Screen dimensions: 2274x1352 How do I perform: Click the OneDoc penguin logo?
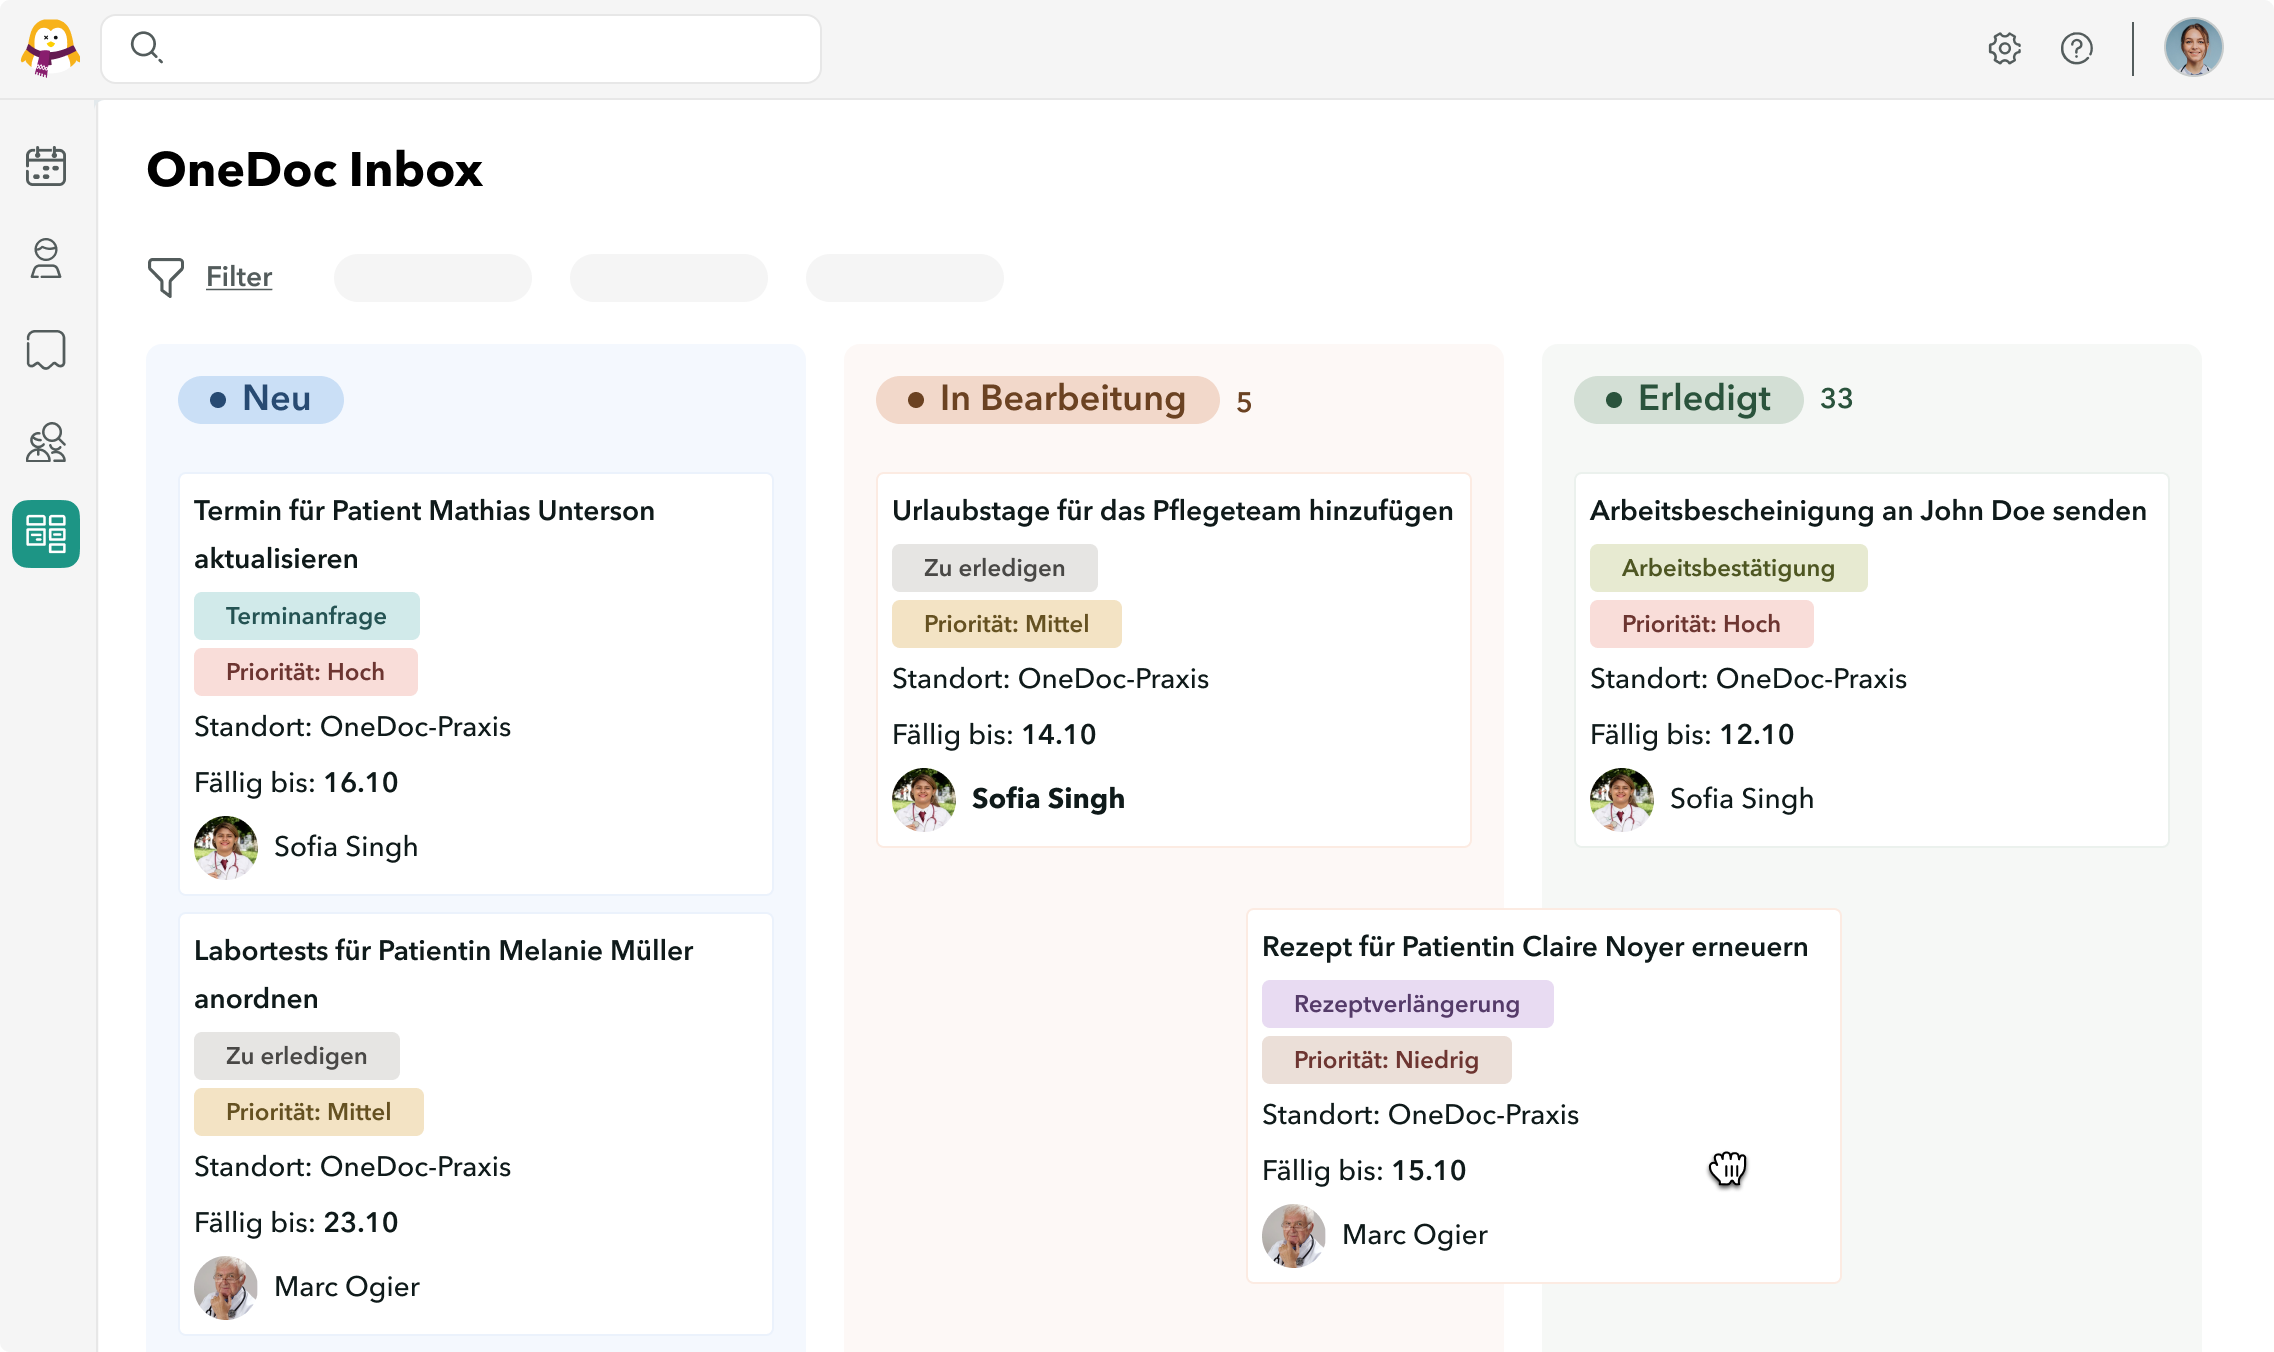click(50, 48)
